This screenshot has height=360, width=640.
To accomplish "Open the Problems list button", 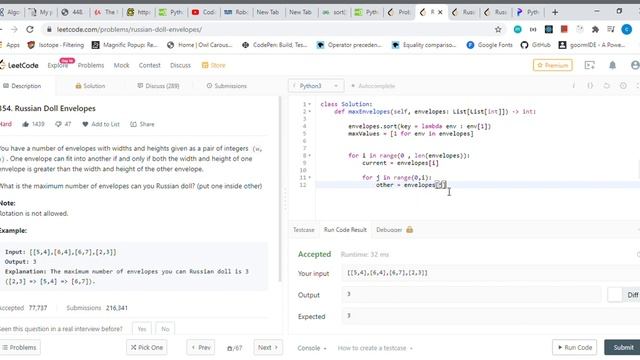I will pyautogui.click(x=20, y=347).
